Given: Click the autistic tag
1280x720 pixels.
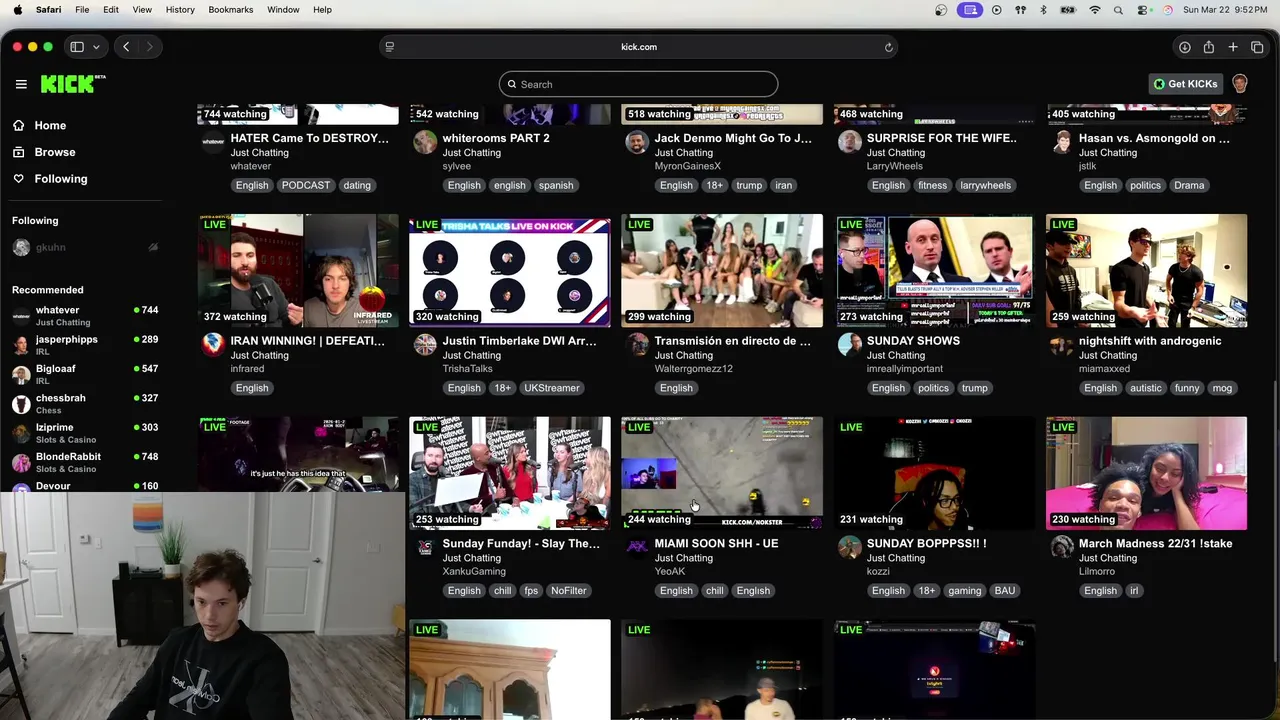Looking at the screenshot, I should tap(1146, 388).
